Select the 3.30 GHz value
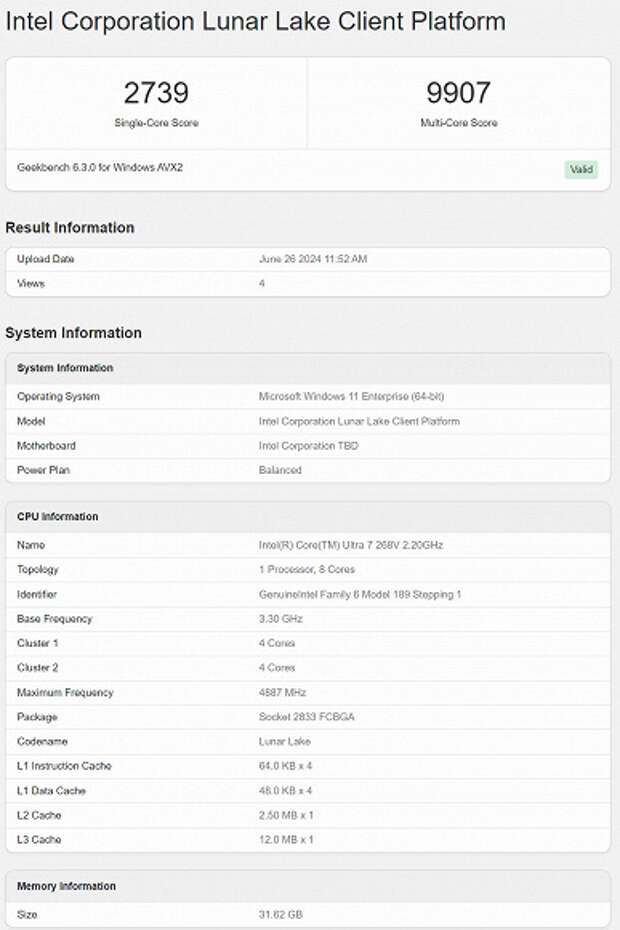Image resolution: width=620 pixels, height=930 pixels. [281, 619]
